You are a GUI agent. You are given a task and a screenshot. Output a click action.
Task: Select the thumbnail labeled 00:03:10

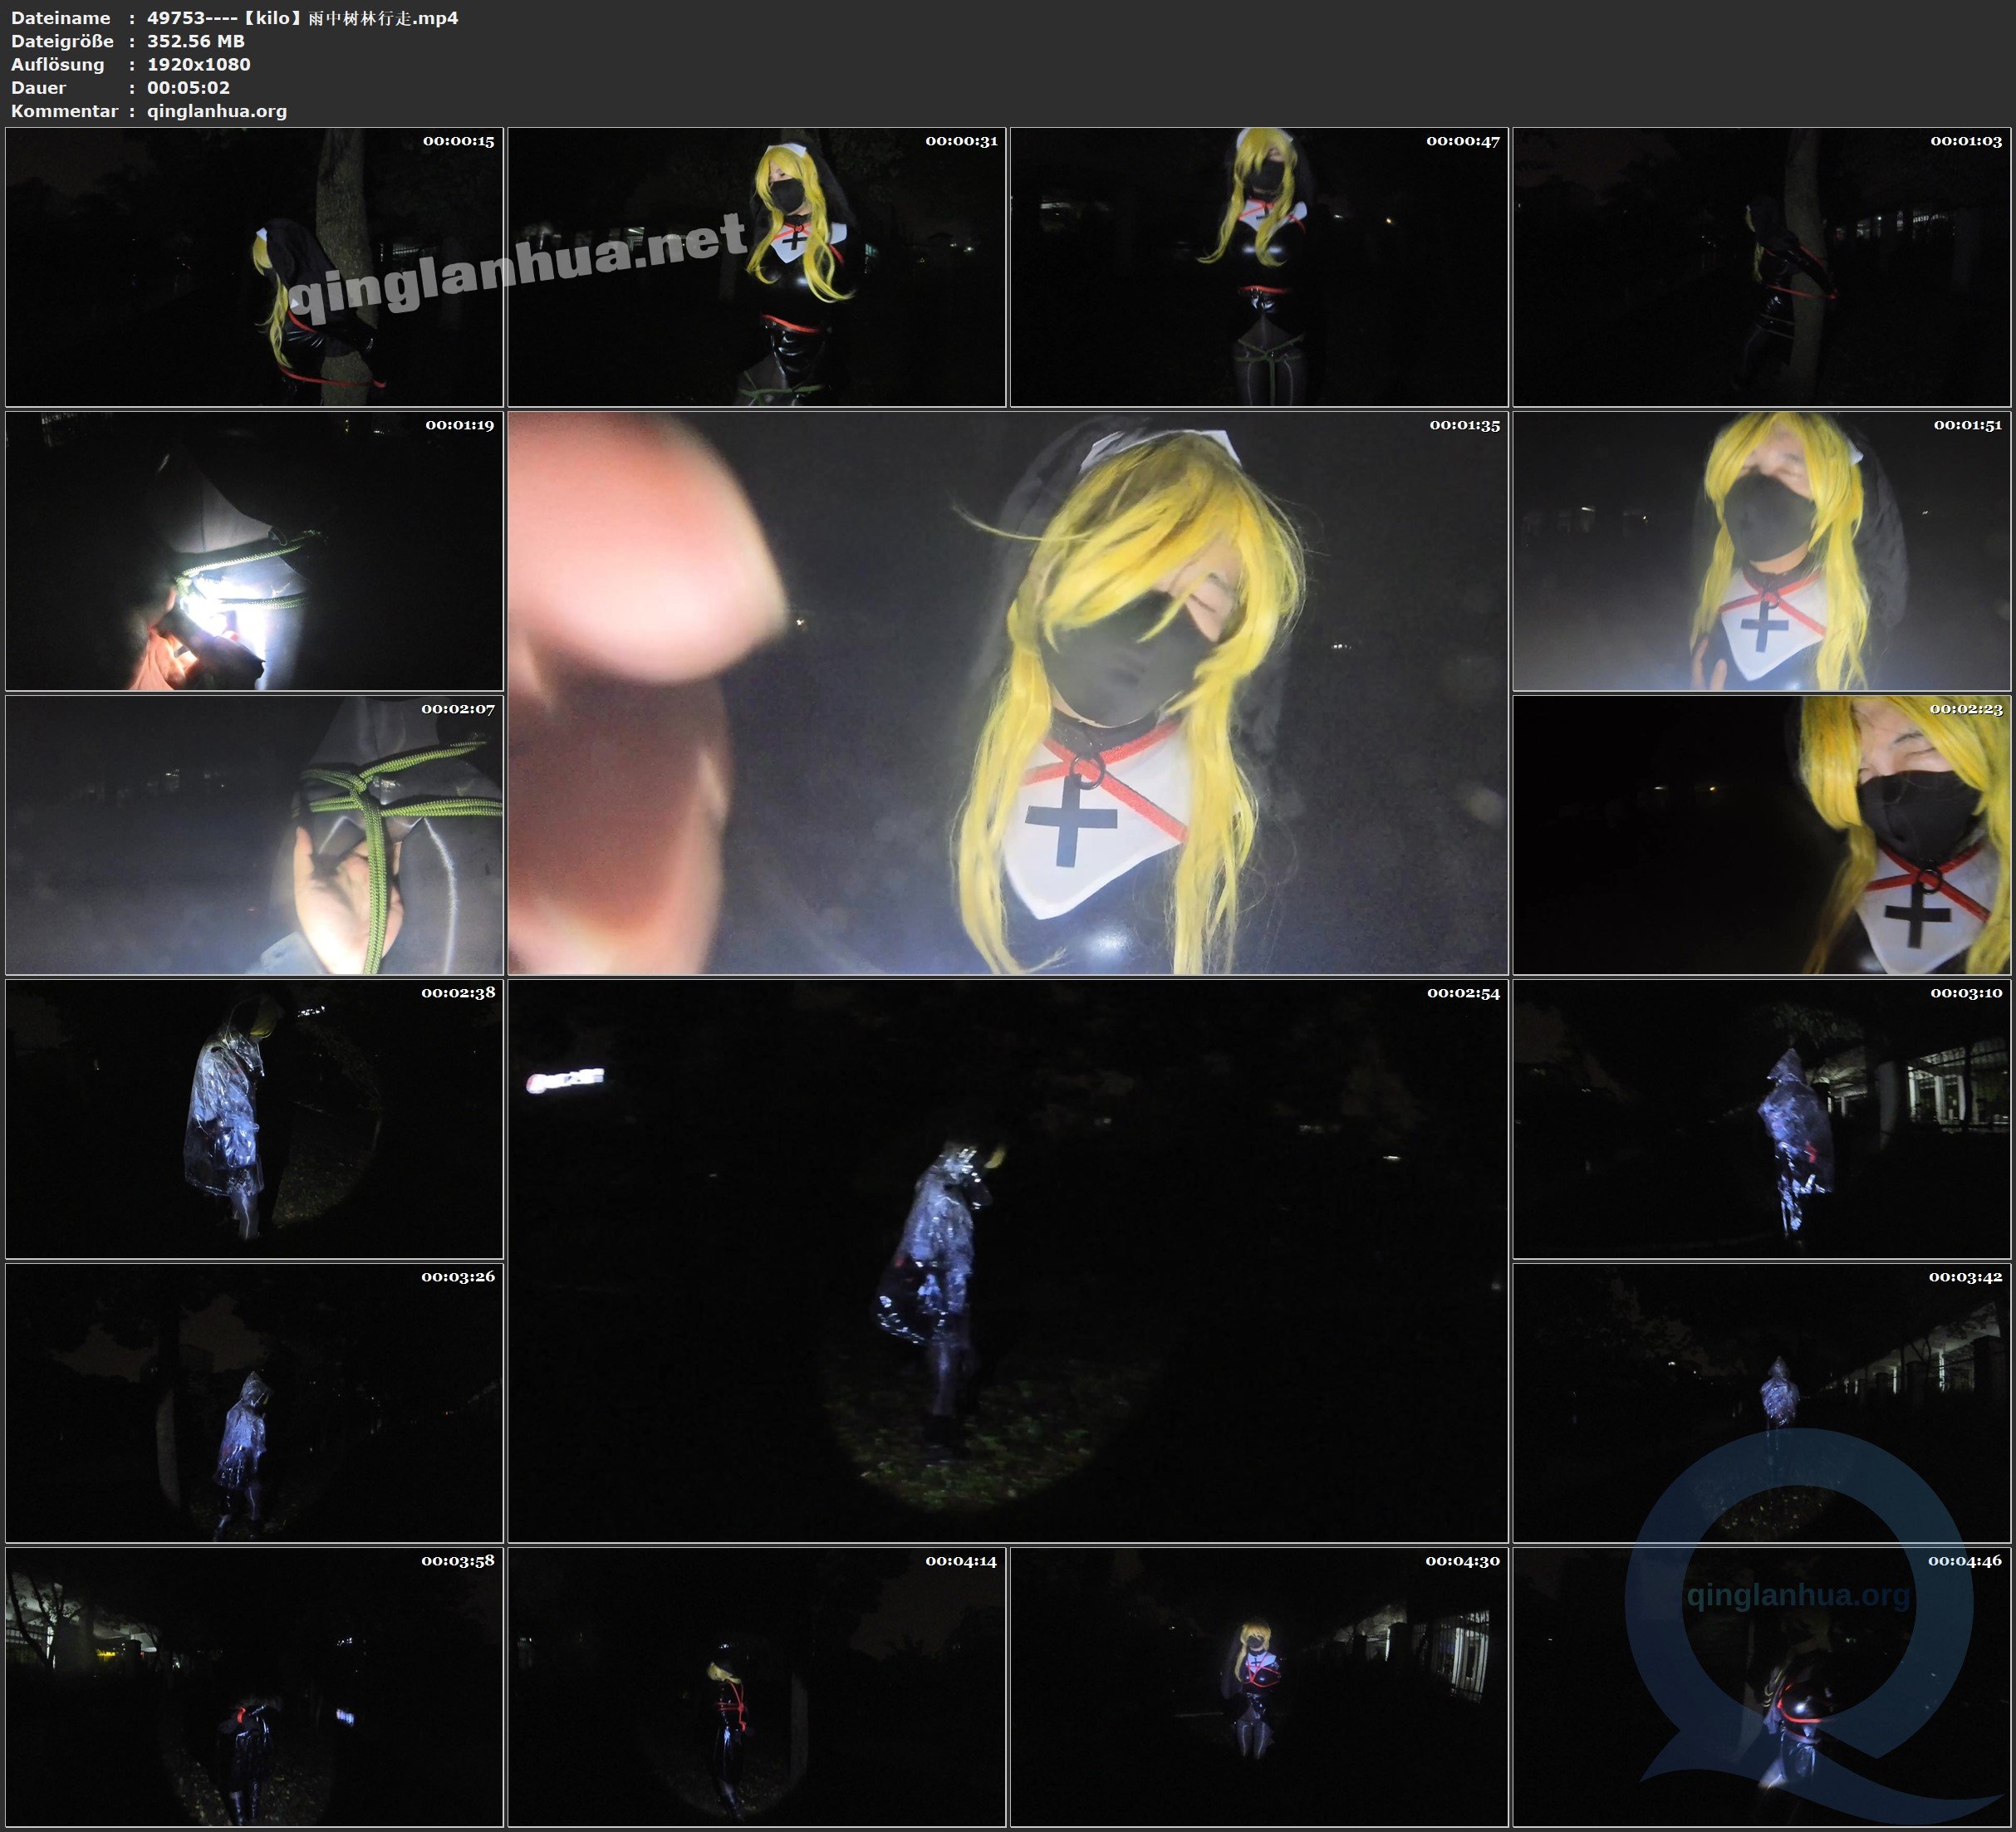coord(1761,1119)
